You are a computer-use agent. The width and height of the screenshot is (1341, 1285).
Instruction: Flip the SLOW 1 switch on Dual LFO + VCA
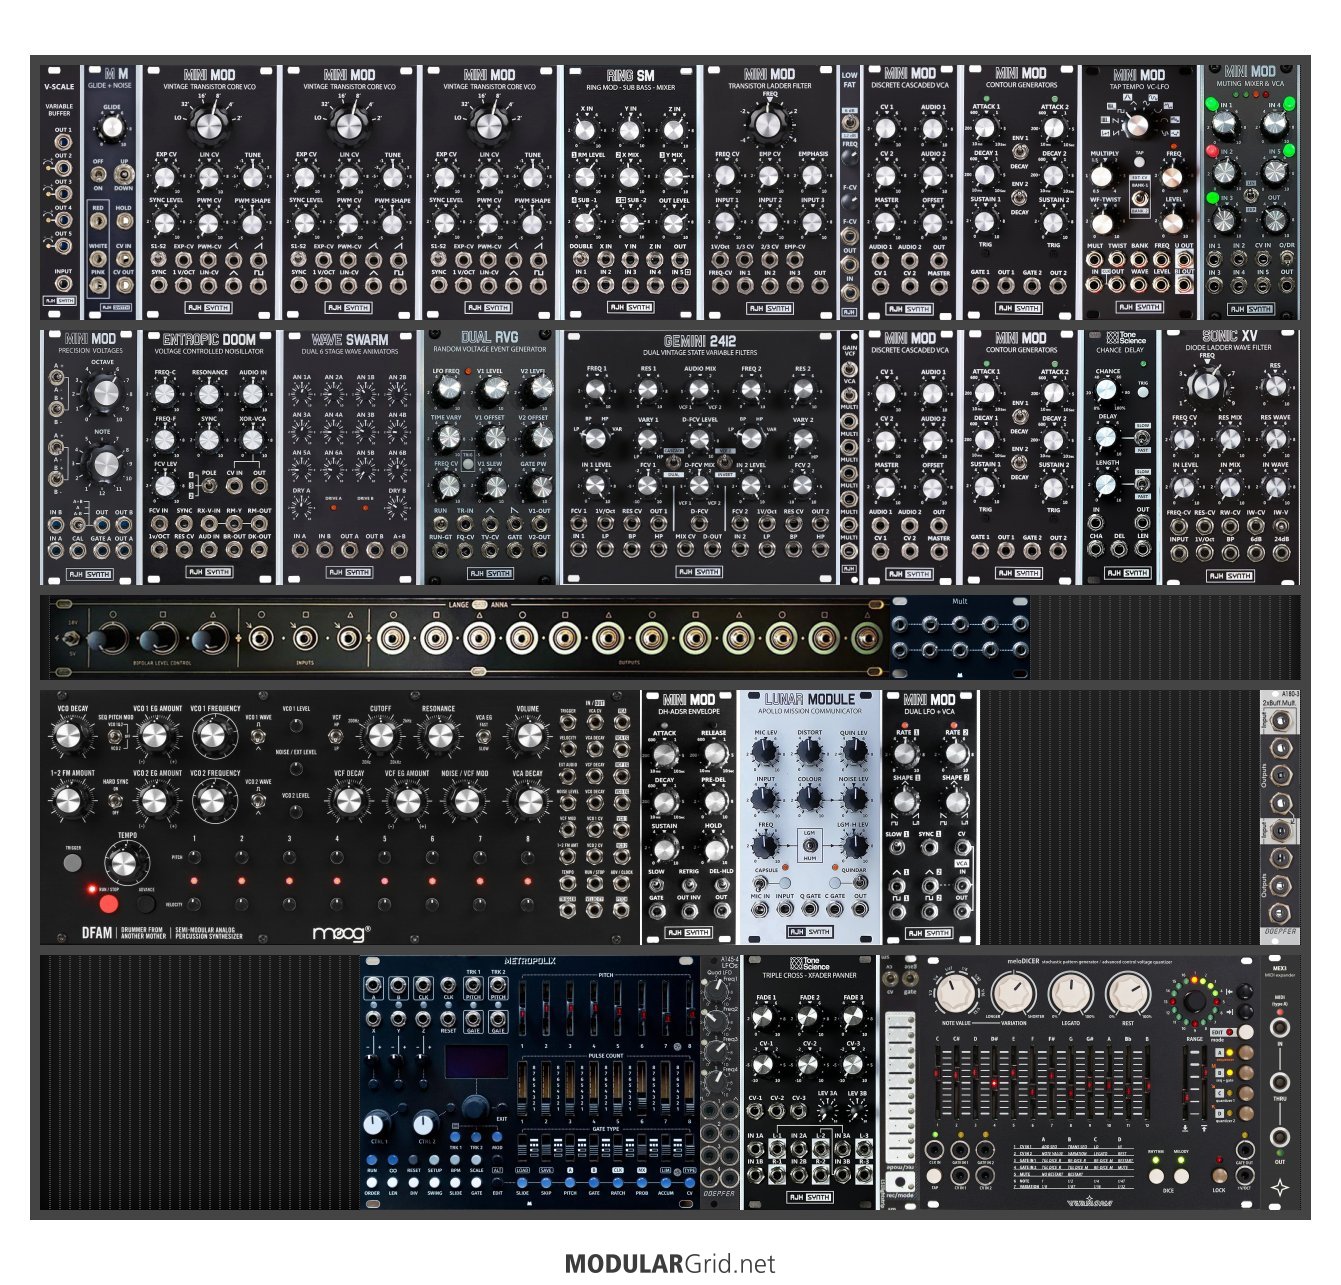898,848
